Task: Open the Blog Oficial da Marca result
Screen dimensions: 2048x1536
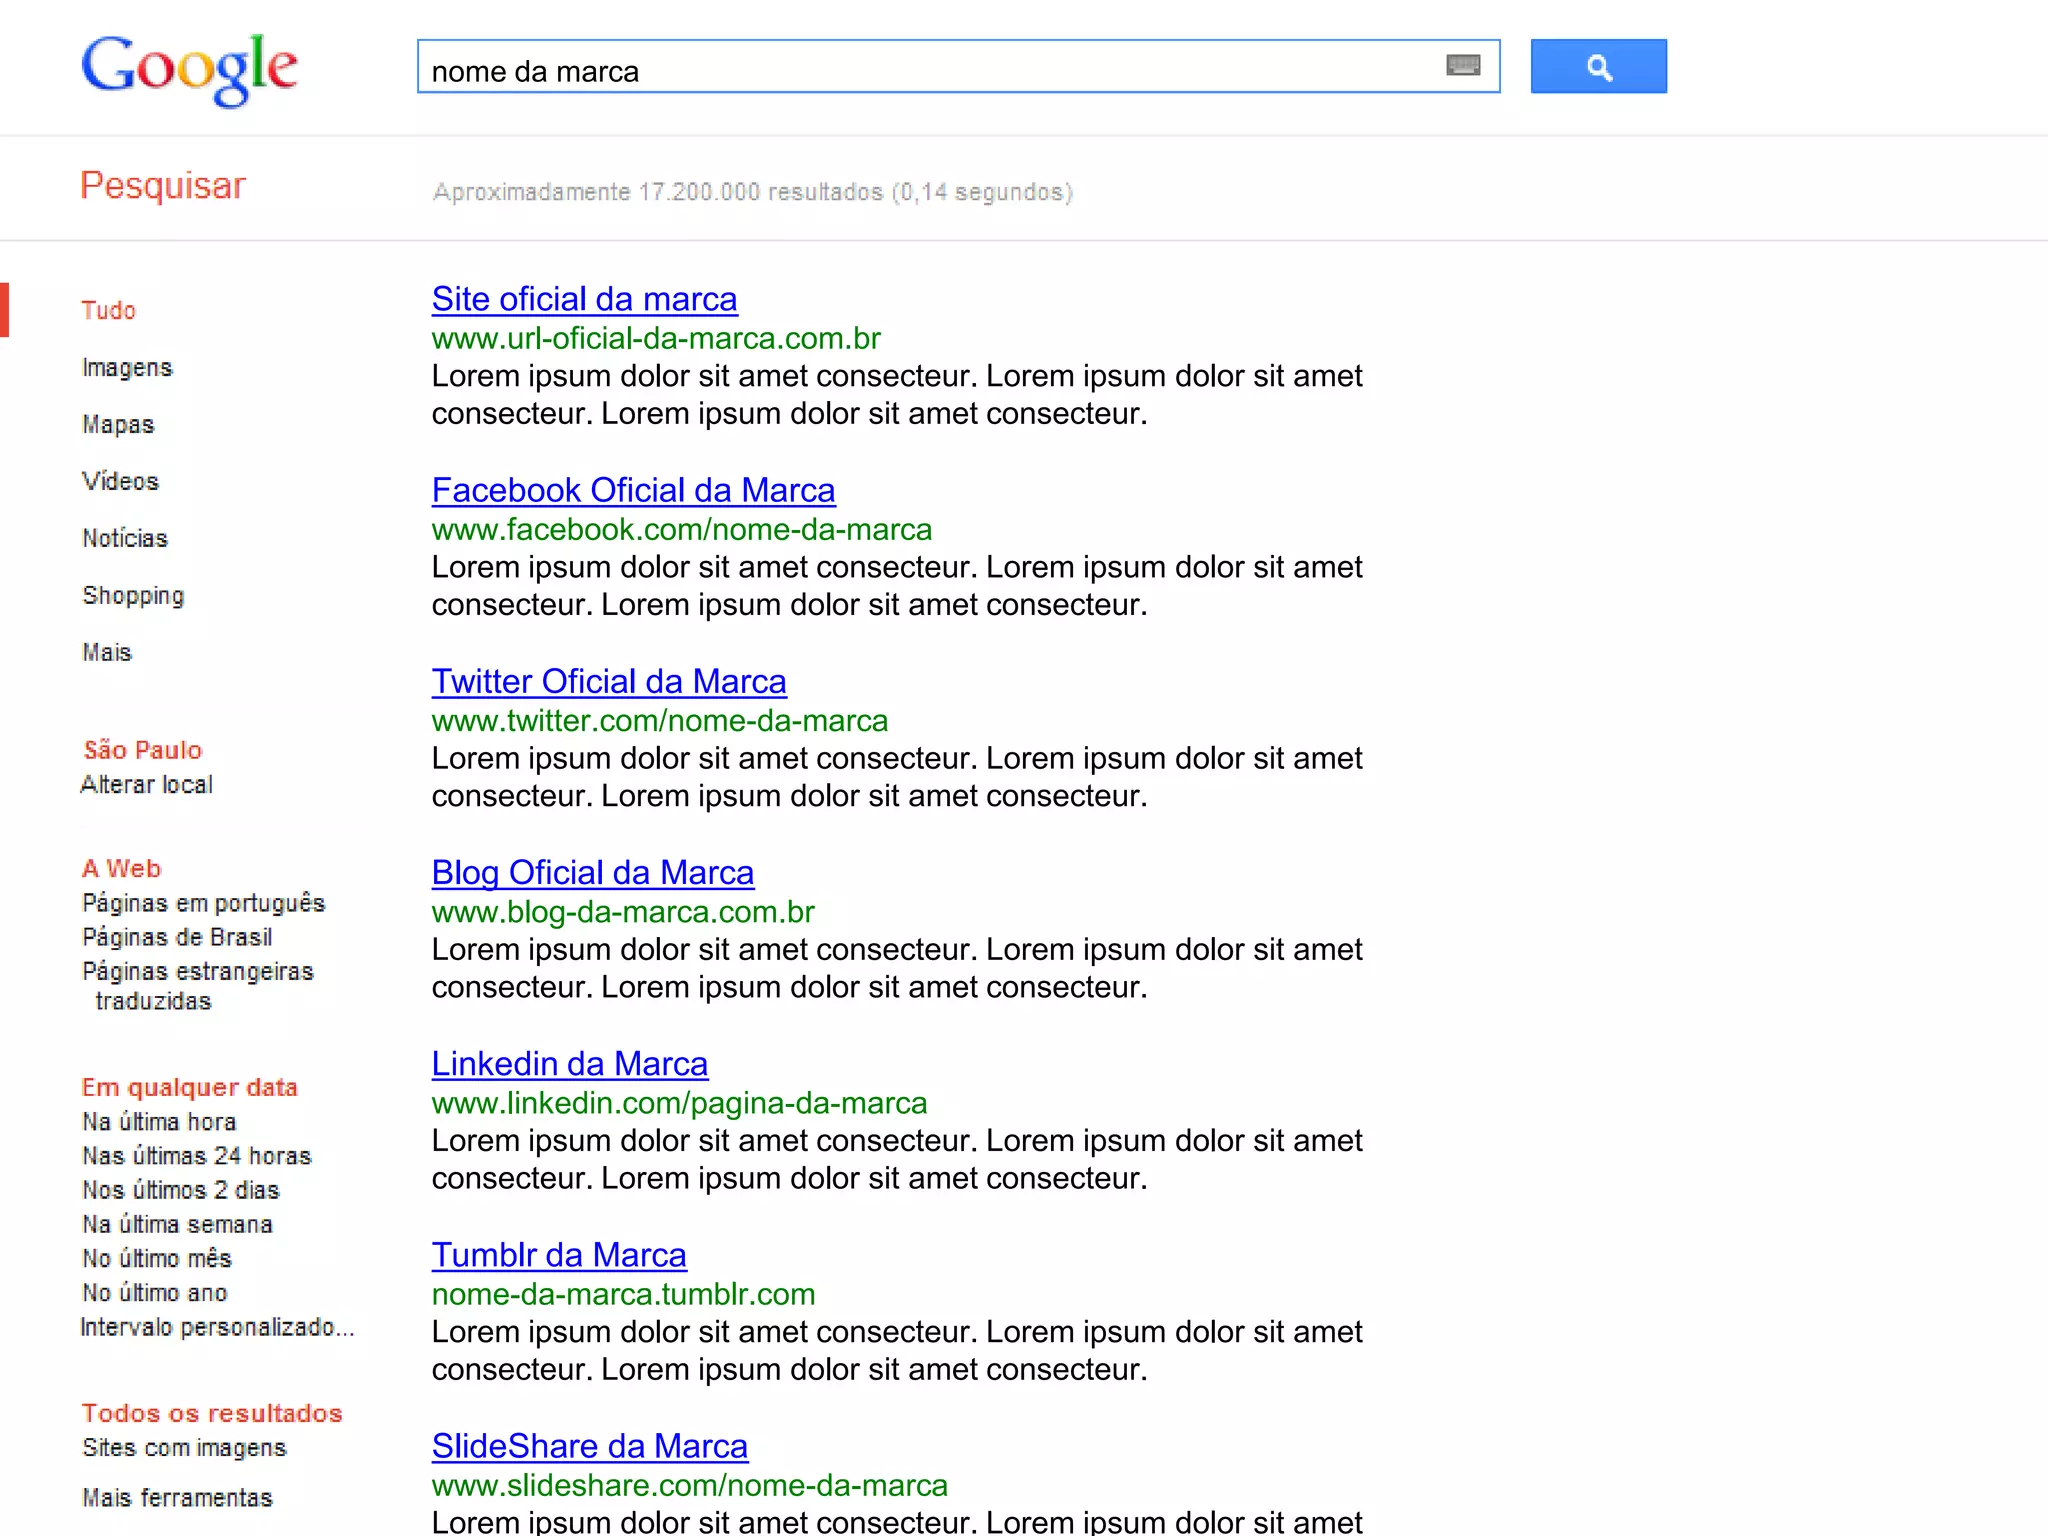Action: coord(592,873)
